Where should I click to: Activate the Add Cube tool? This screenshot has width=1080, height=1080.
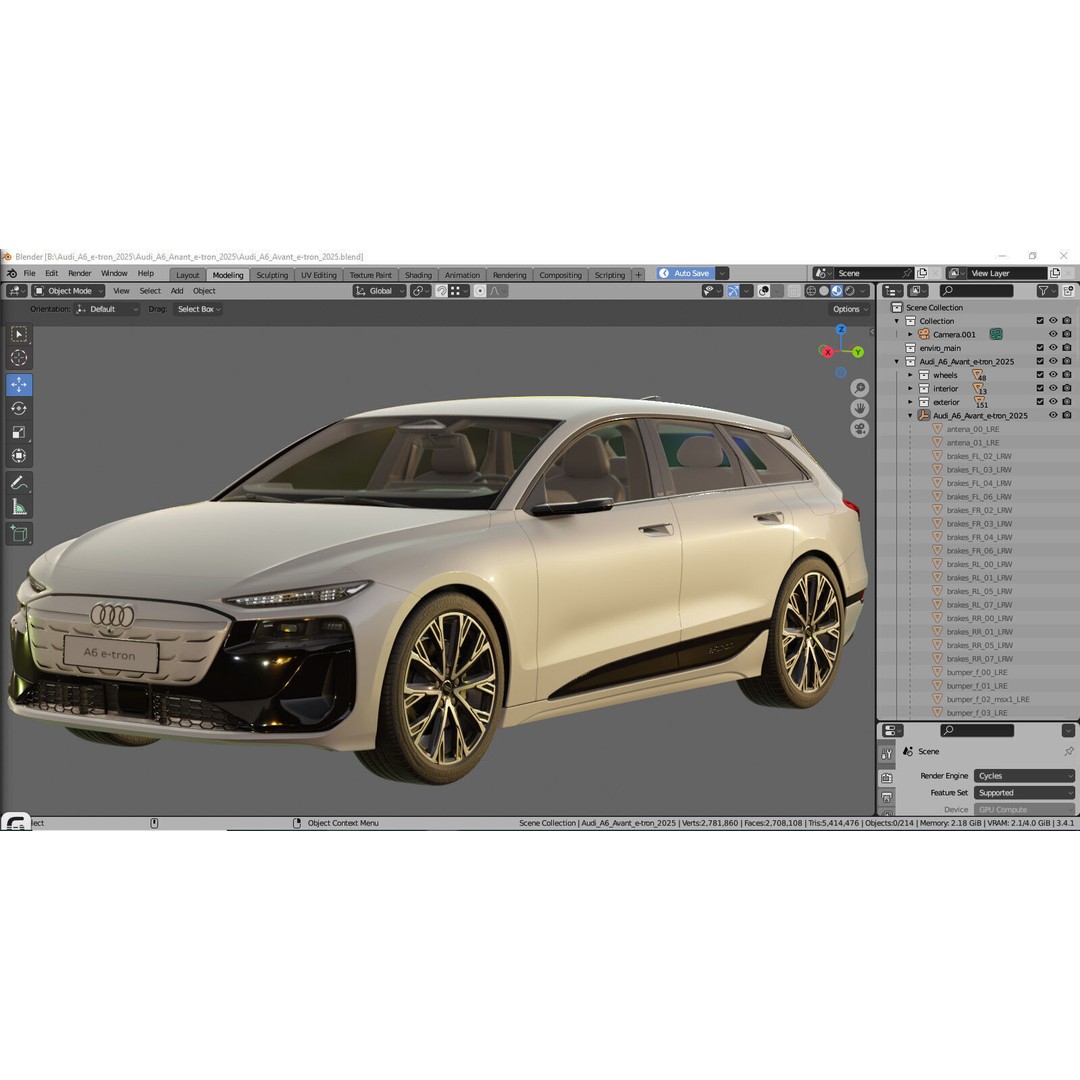[19, 534]
